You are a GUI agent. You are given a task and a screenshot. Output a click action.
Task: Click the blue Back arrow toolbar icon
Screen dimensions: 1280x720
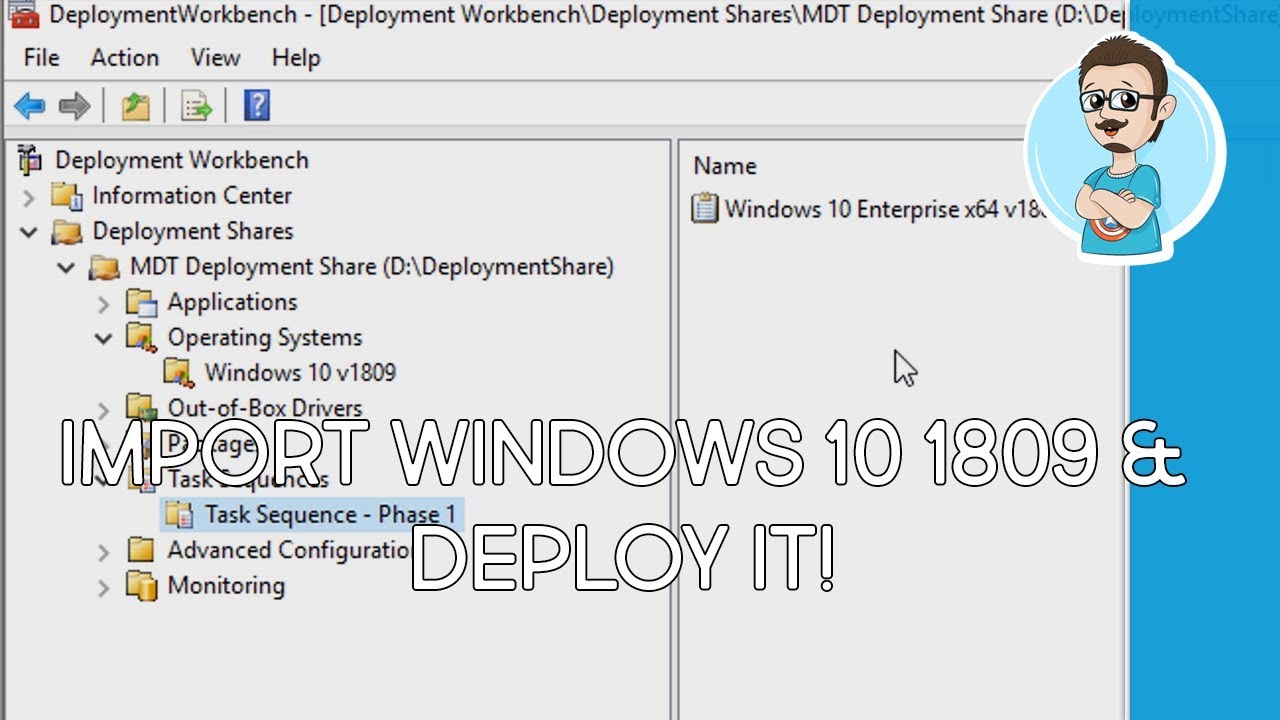coord(29,105)
